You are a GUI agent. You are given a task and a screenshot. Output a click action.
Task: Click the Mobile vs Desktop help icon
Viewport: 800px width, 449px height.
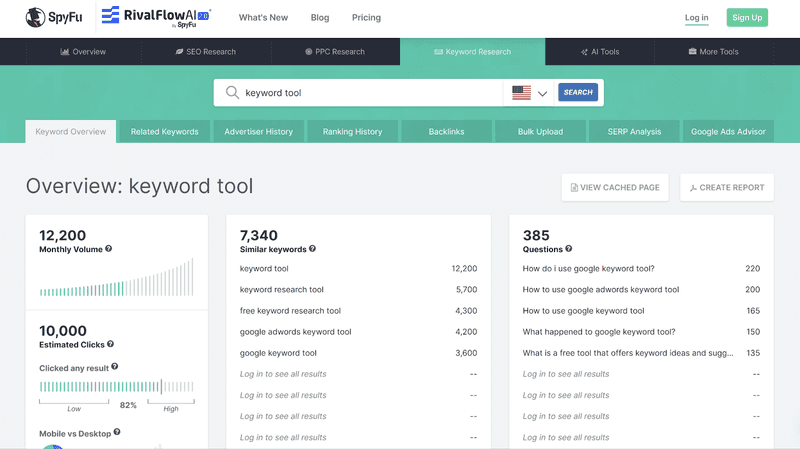tap(117, 432)
